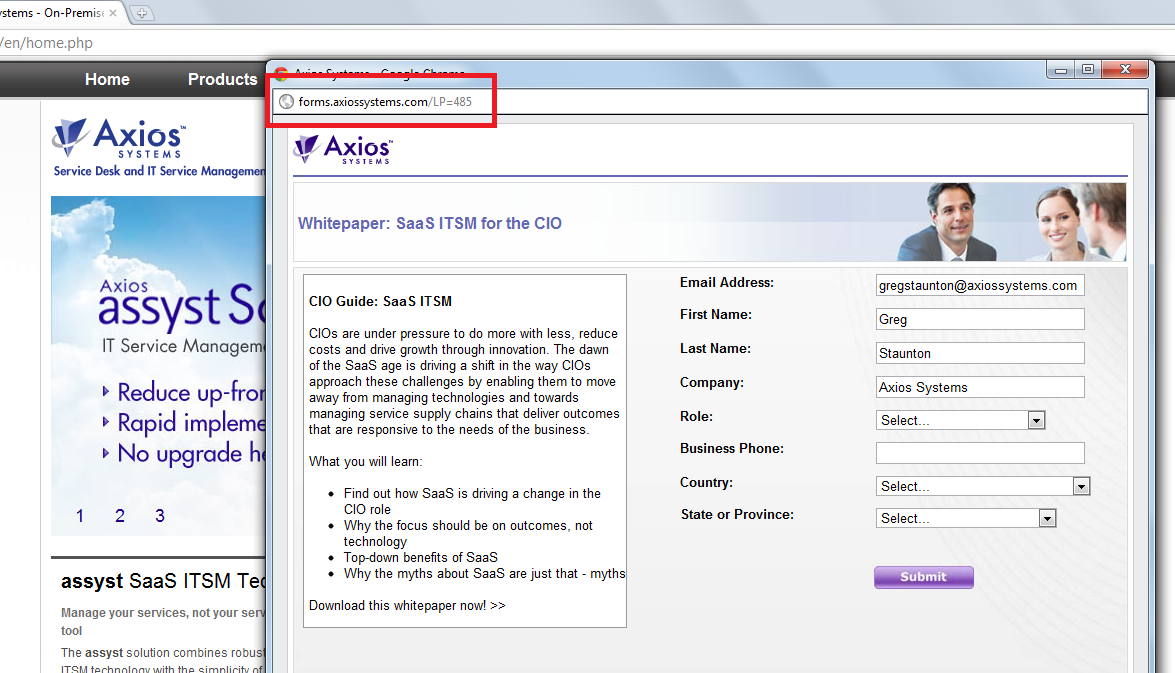1175x673 pixels.
Task: Click 'What you will learn:' text
Action: [366, 462]
